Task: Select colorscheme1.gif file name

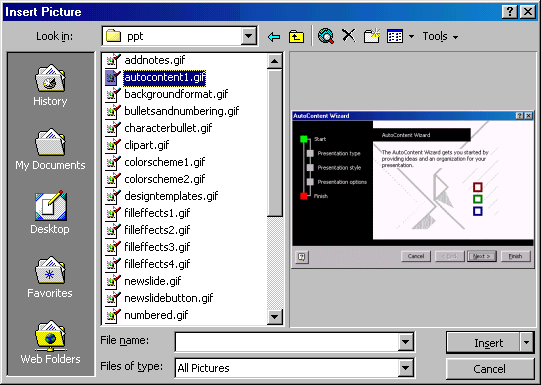Action: point(165,162)
